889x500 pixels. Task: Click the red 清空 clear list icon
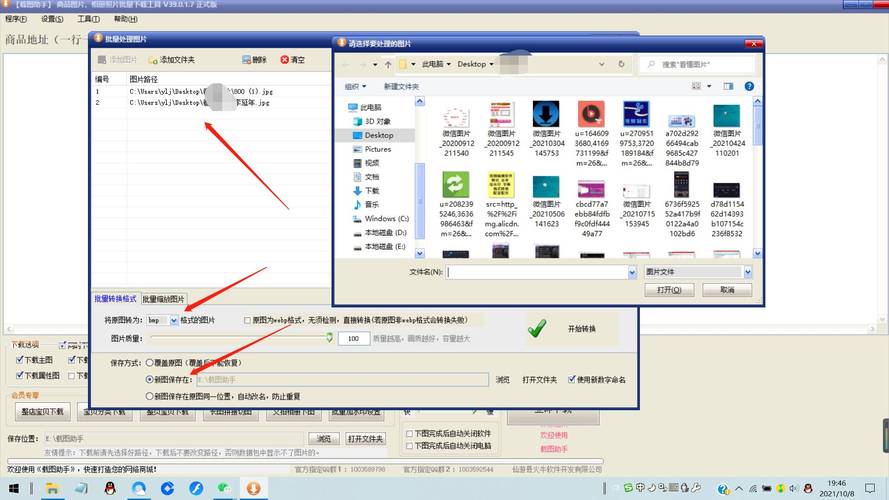[x=285, y=60]
